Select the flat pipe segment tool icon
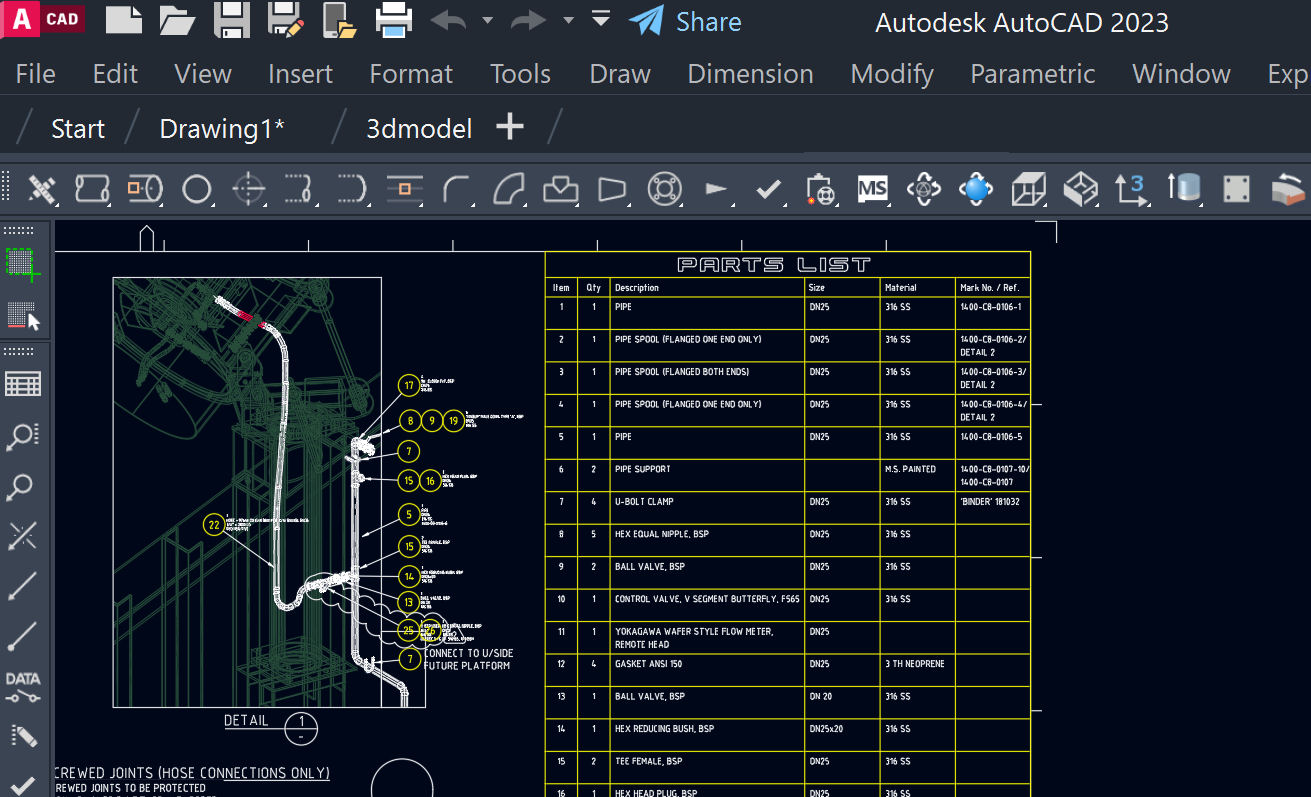 click(x=92, y=188)
